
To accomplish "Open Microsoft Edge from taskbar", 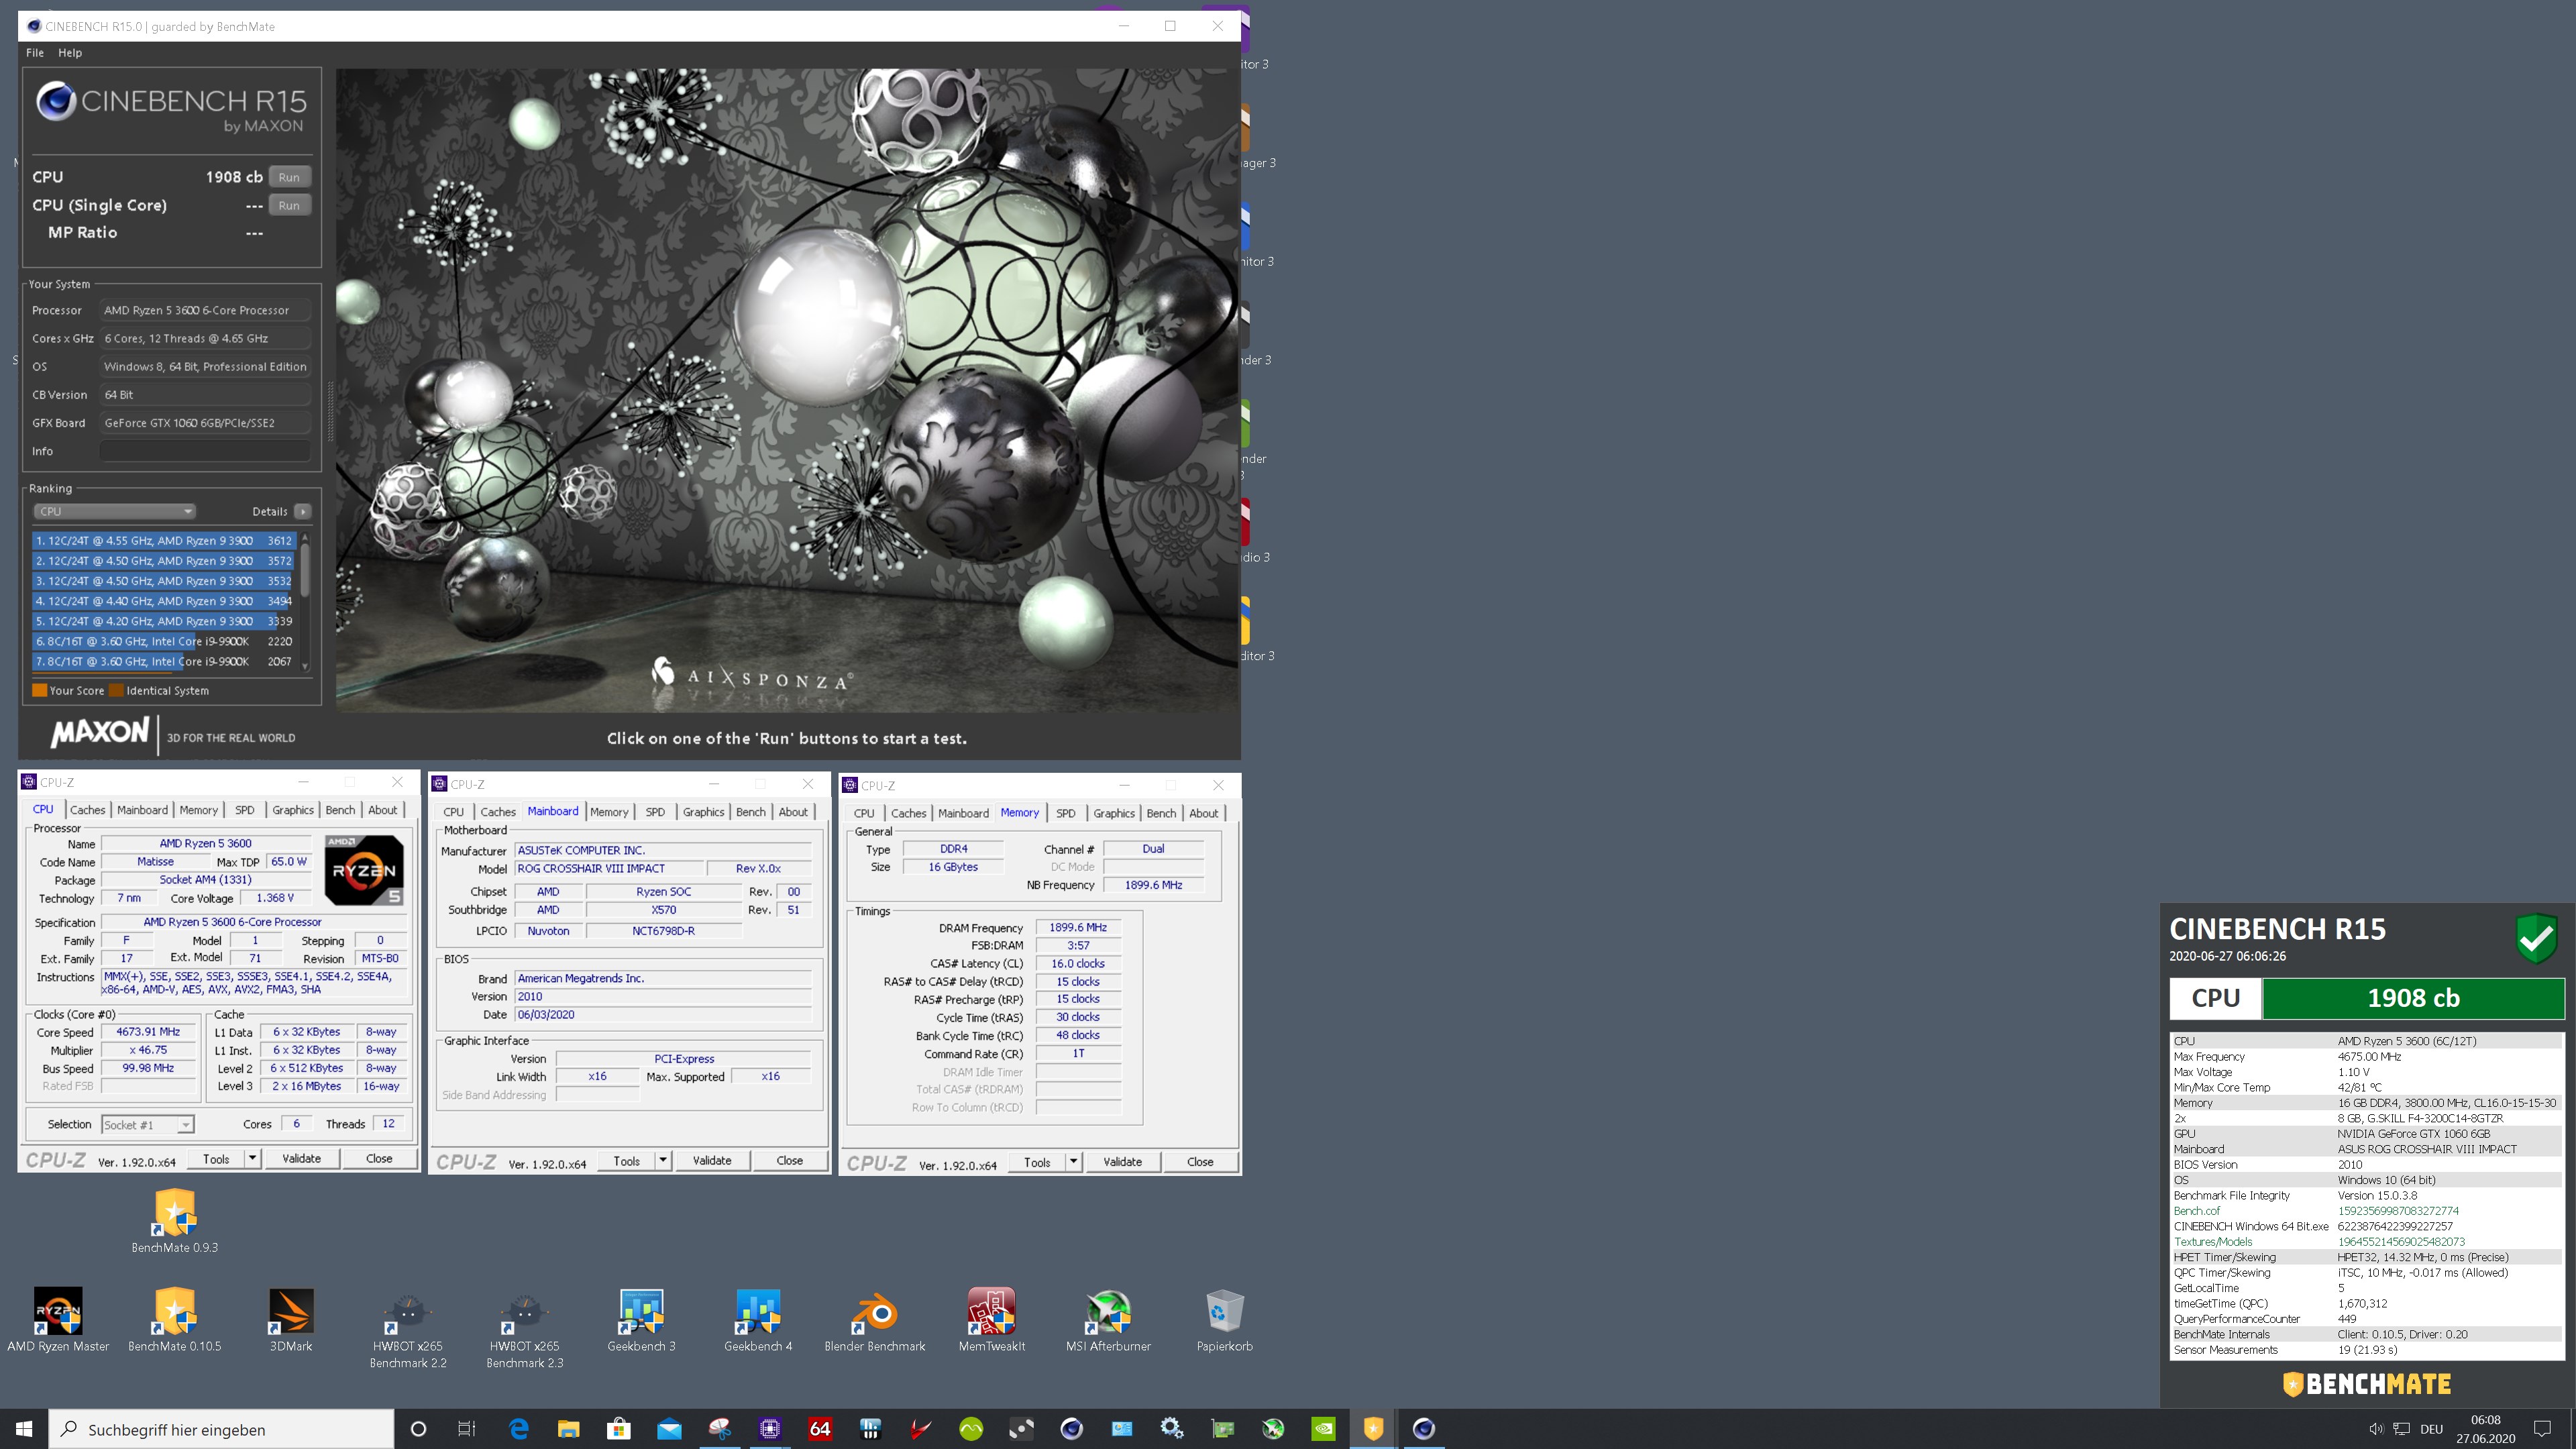I will point(519,1429).
